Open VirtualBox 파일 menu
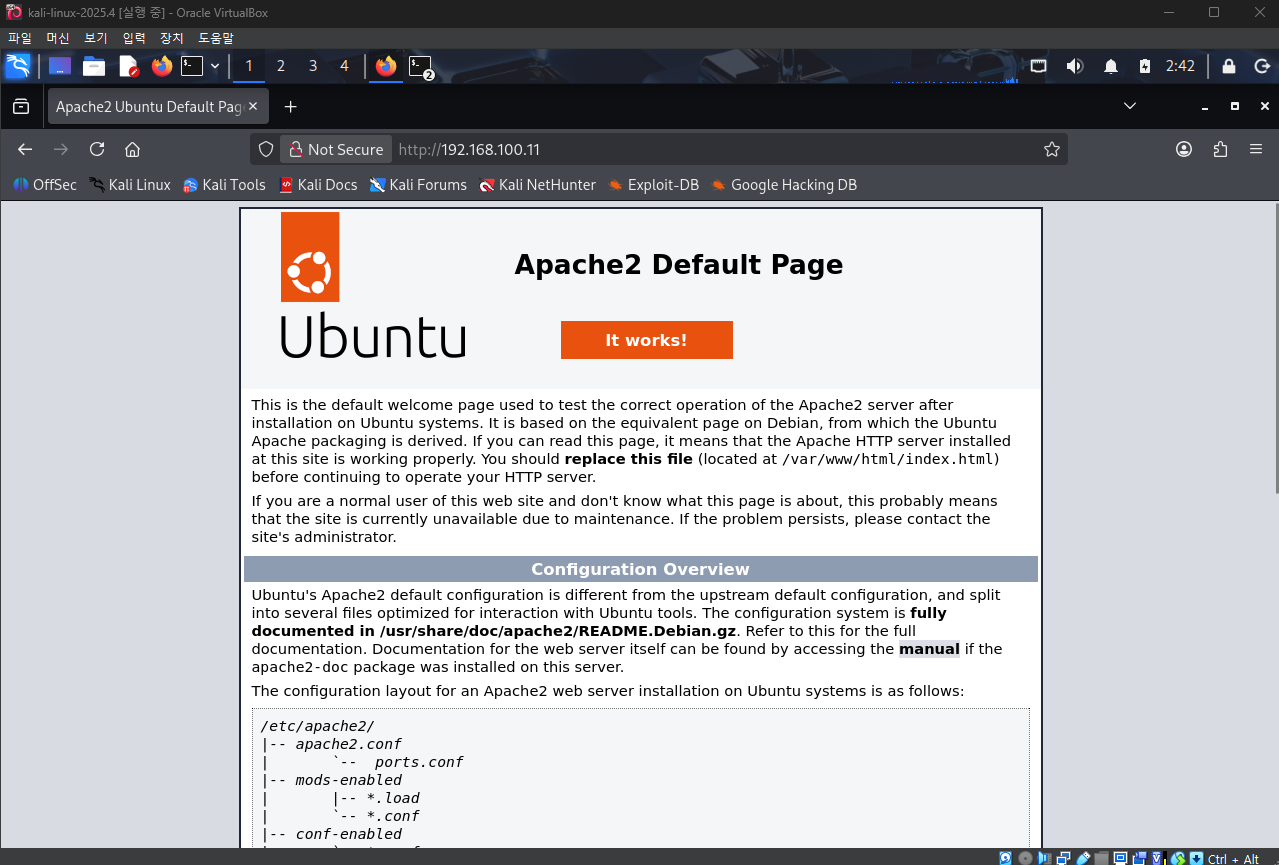1279x865 pixels. click(20, 38)
